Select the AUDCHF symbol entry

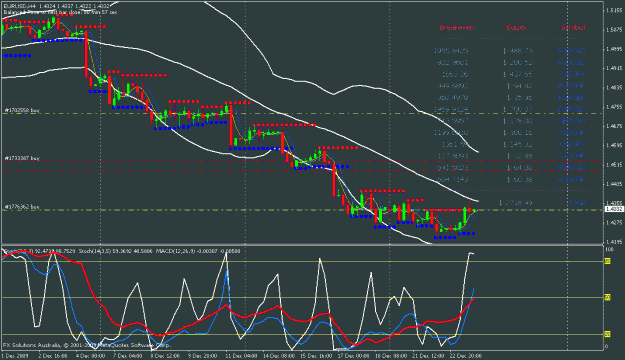571,179
